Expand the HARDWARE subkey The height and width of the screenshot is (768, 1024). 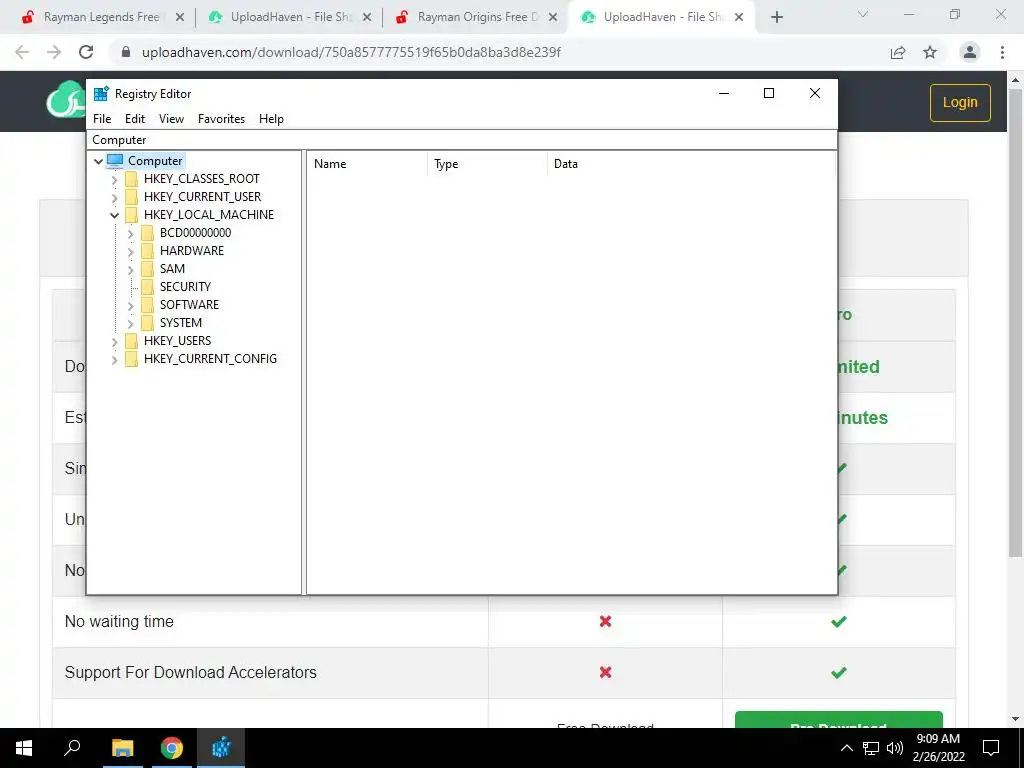(x=131, y=251)
